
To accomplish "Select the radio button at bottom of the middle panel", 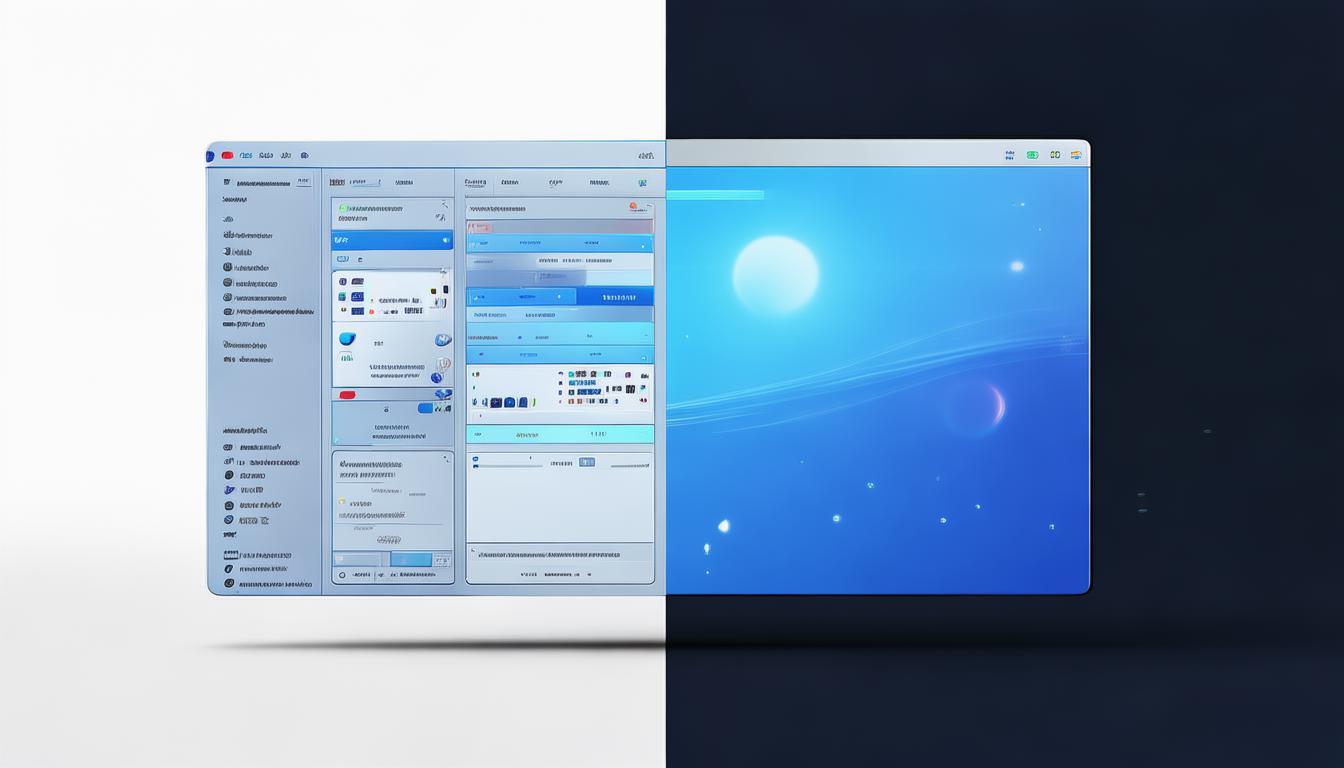I will point(342,575).
